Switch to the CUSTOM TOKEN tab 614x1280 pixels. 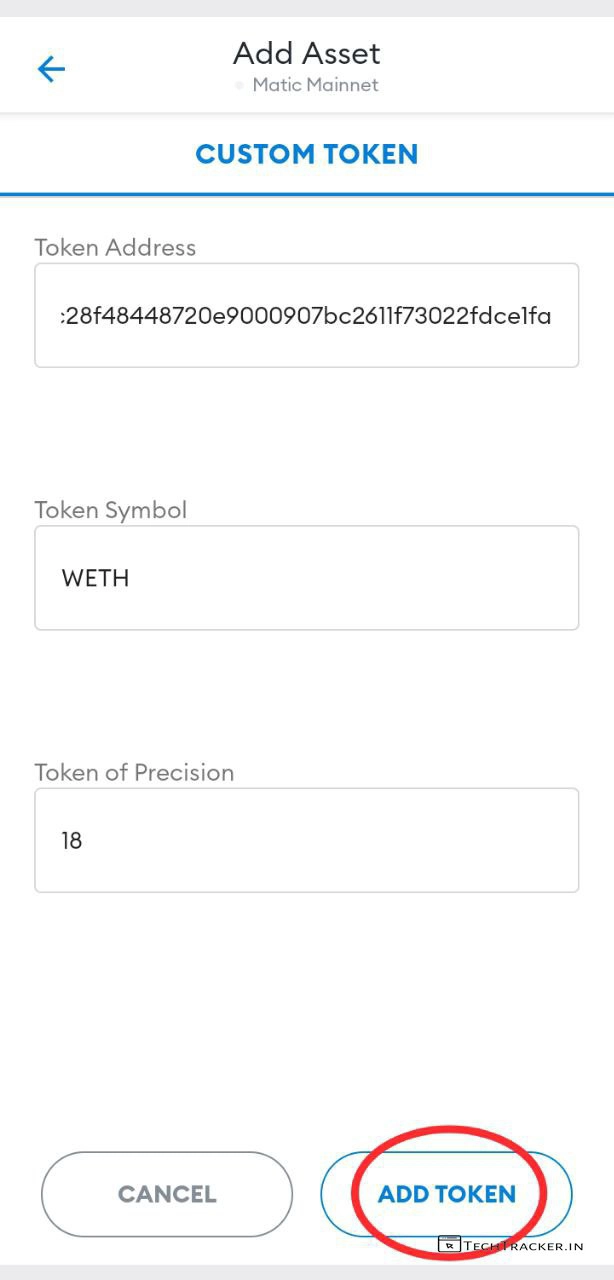point(307,154)
